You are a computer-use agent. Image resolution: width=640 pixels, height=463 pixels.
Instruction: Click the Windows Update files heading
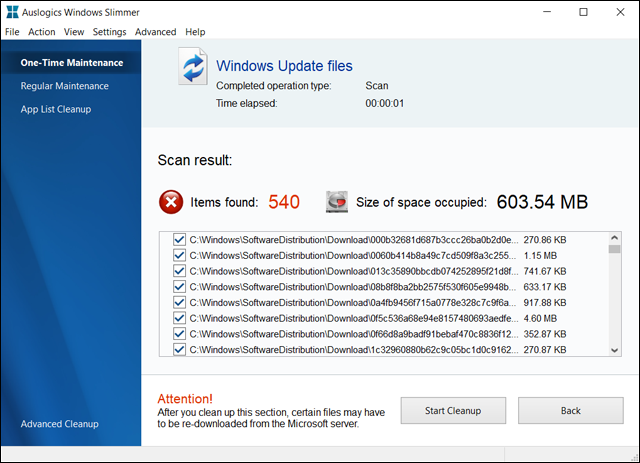pyautogui.click(x=284, y=66)
